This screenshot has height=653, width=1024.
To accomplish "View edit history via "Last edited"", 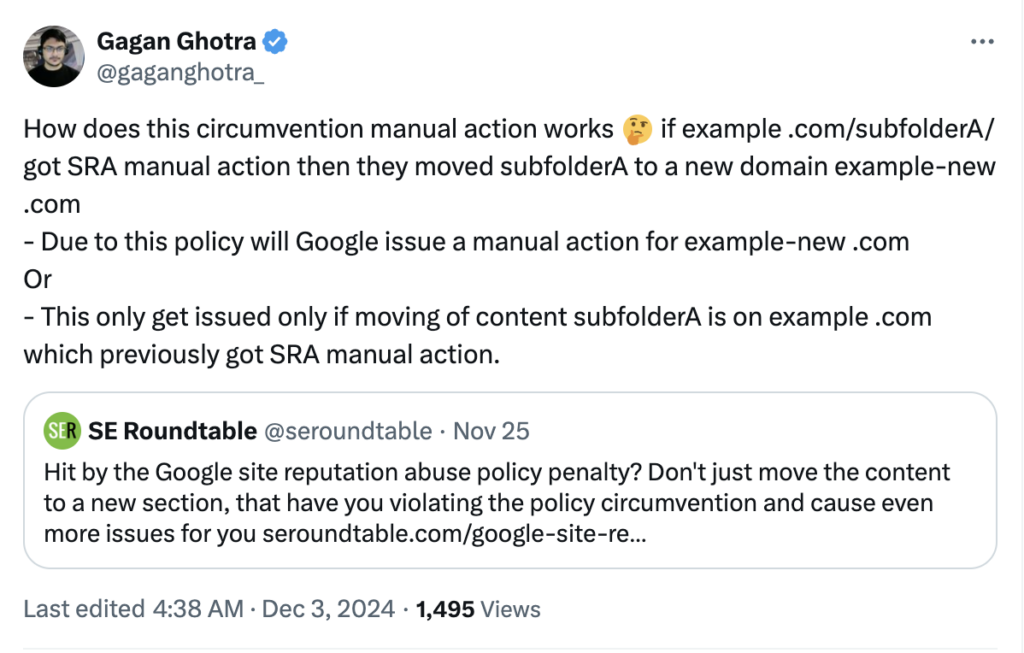I will [82, 609].
